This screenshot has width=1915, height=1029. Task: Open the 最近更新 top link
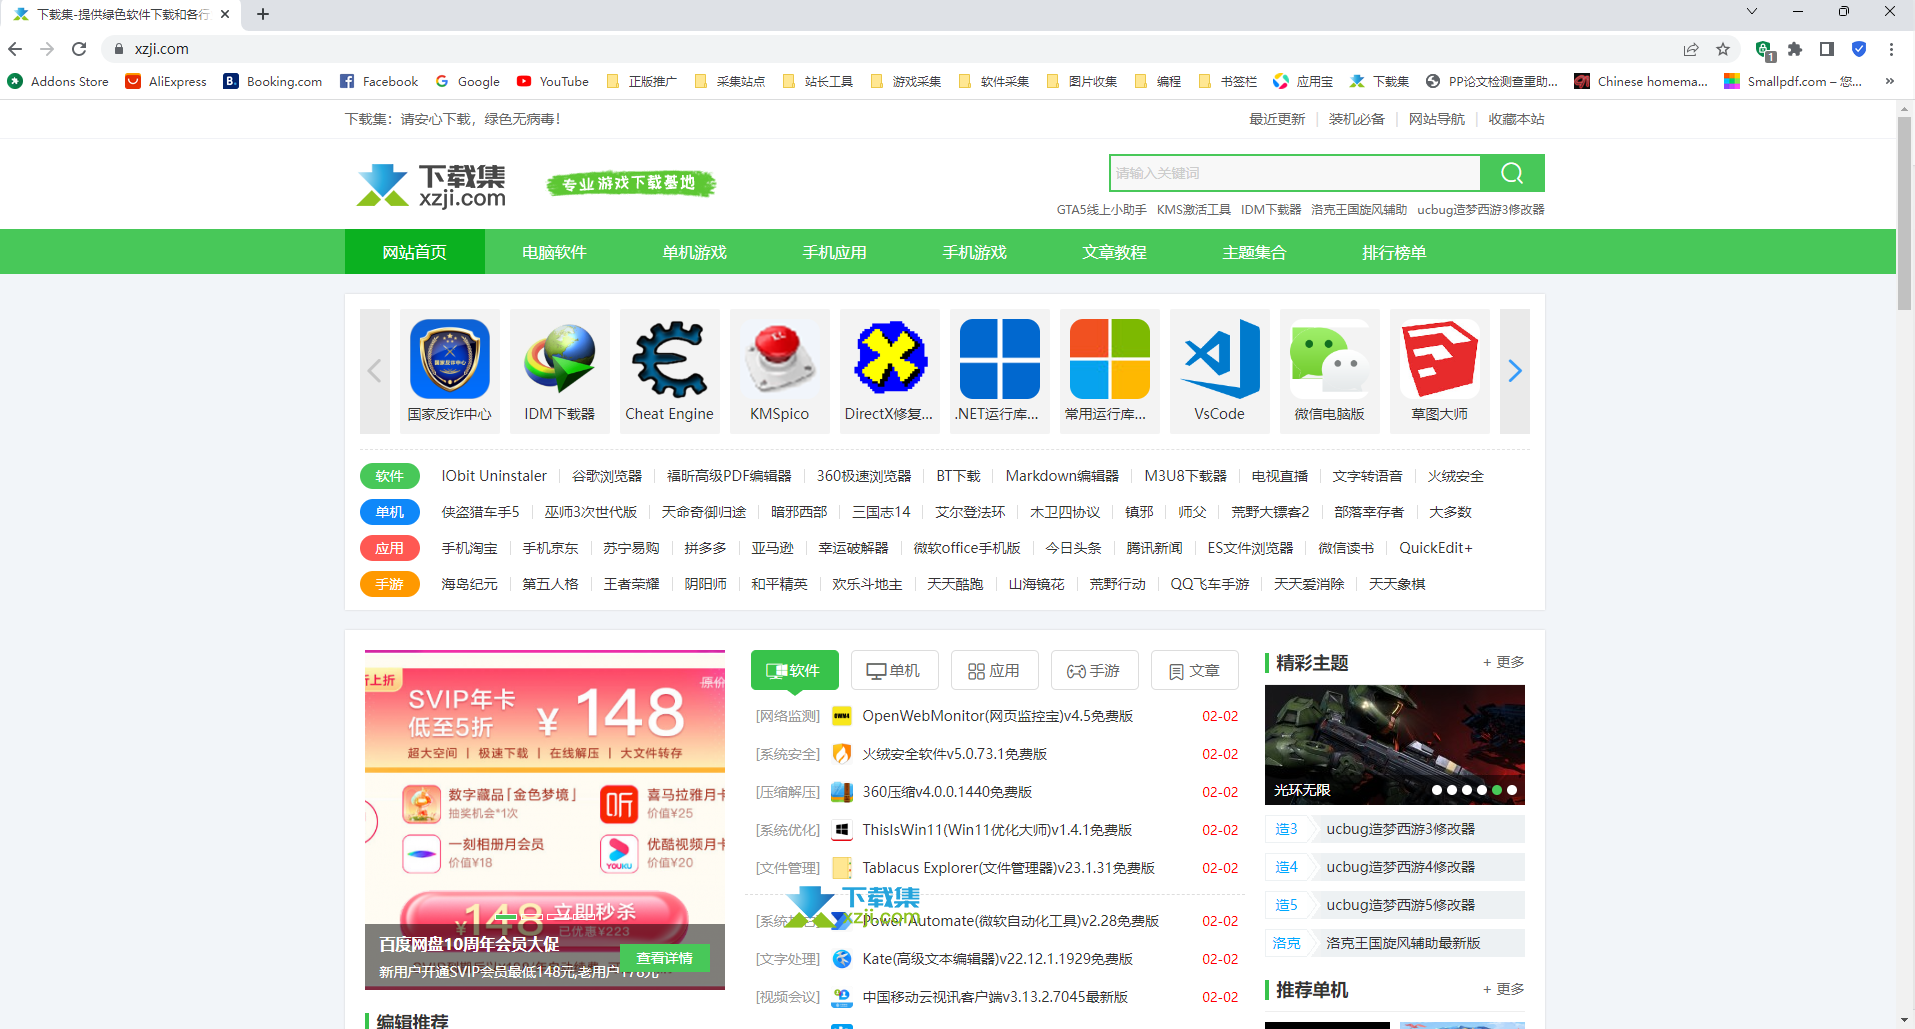pyautogui.click(x=1276, y=119)
